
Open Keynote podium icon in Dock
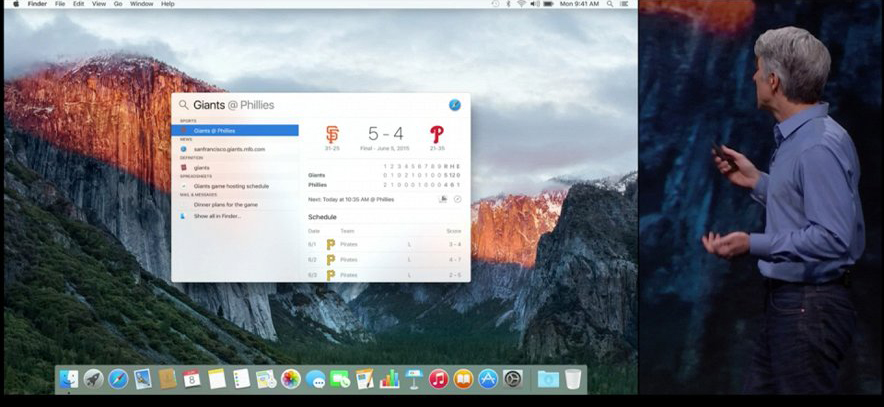click(x=414, y=379)
